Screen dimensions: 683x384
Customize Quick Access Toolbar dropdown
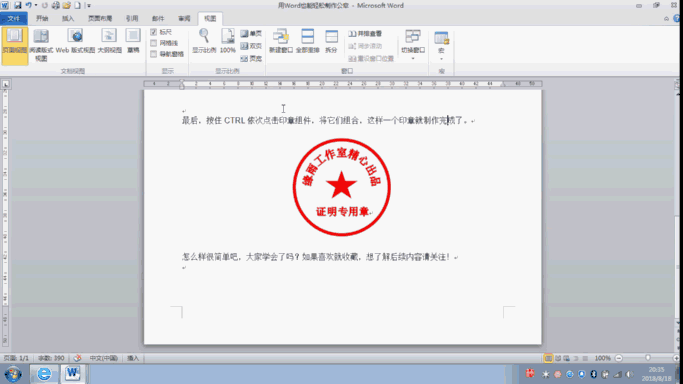tap(88, 6)
